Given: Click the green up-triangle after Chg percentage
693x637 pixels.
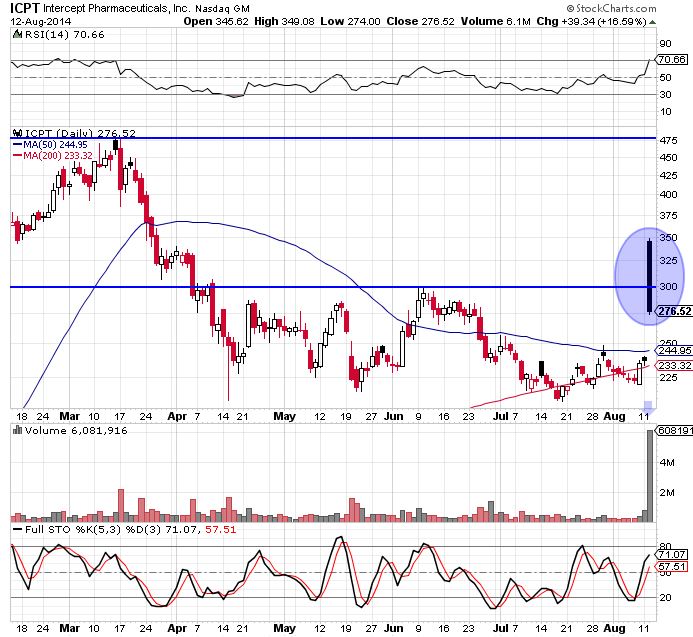Looking at the screenshot, I should (x=652, y=22).
